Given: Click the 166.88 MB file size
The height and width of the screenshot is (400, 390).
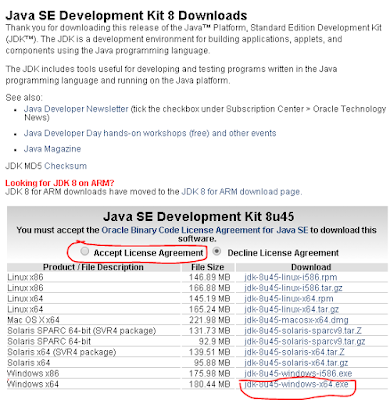Looking at the screenshot, I should (x=210, y=288).
